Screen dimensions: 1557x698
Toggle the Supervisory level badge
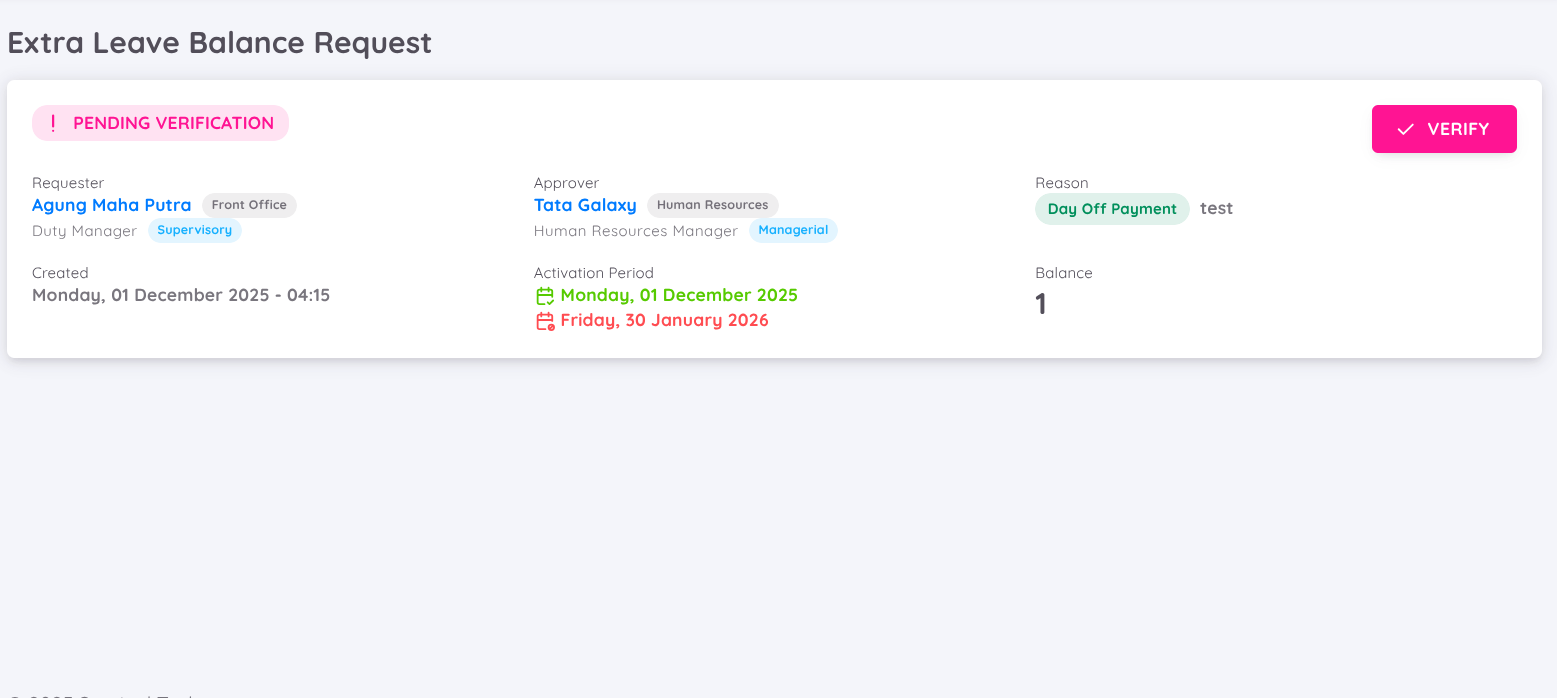coord(194,230)
